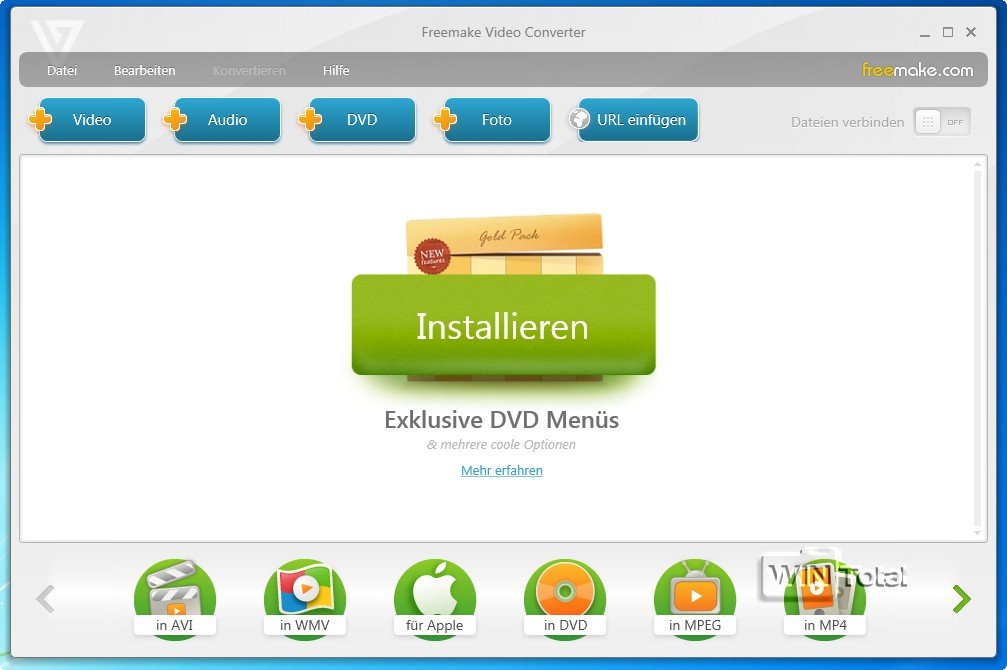Close the Freemake Video Converter window
The height and width of the screenshot is (670, 1007).
971,32
